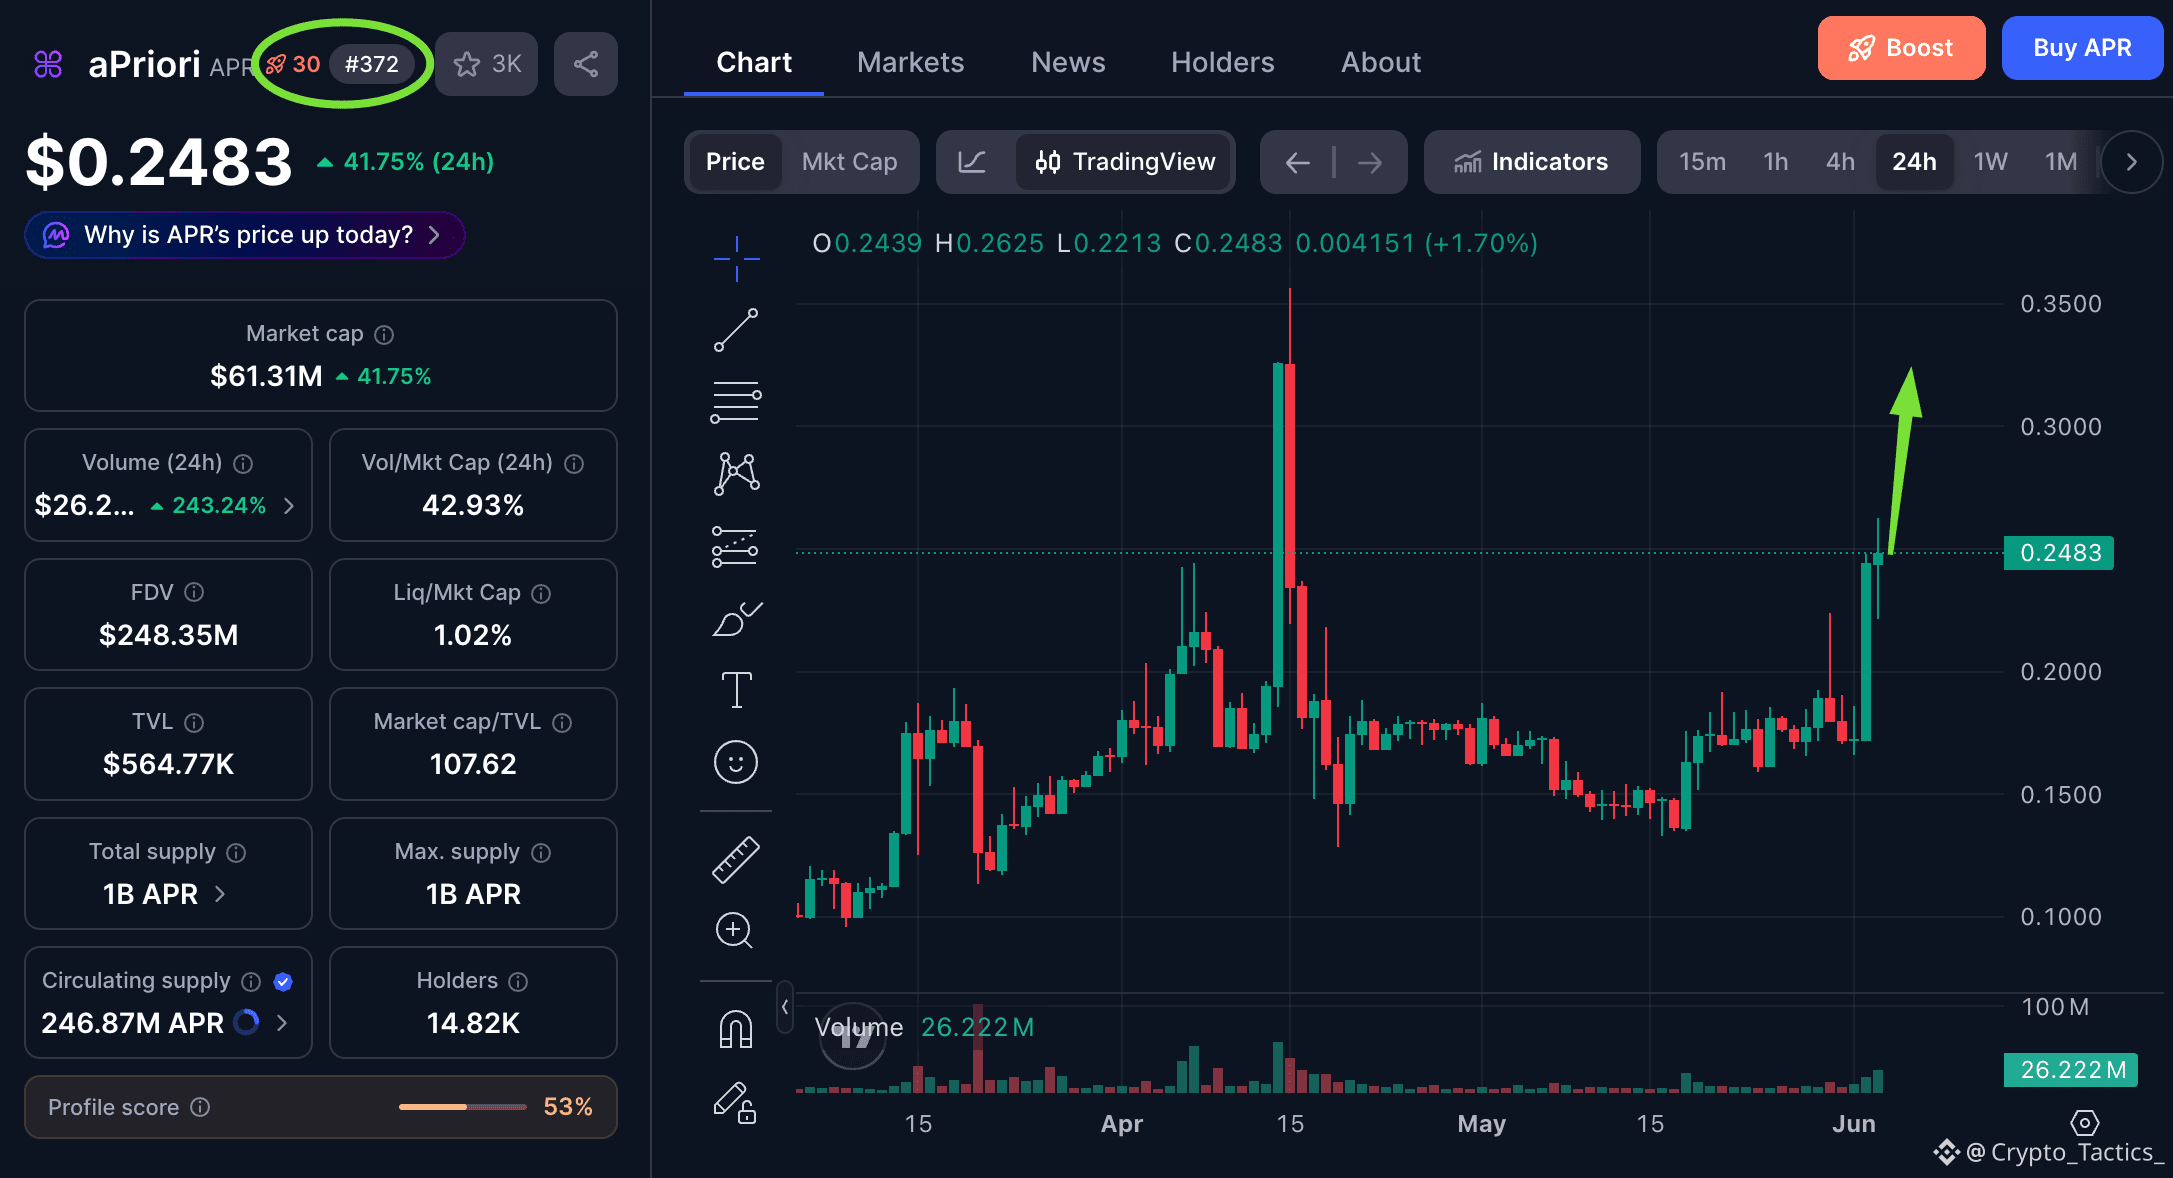This screenshot has height=1178, width=2173.
Task: Open the Chart tab
Action: pyautogui.click(x=754, y=63)
